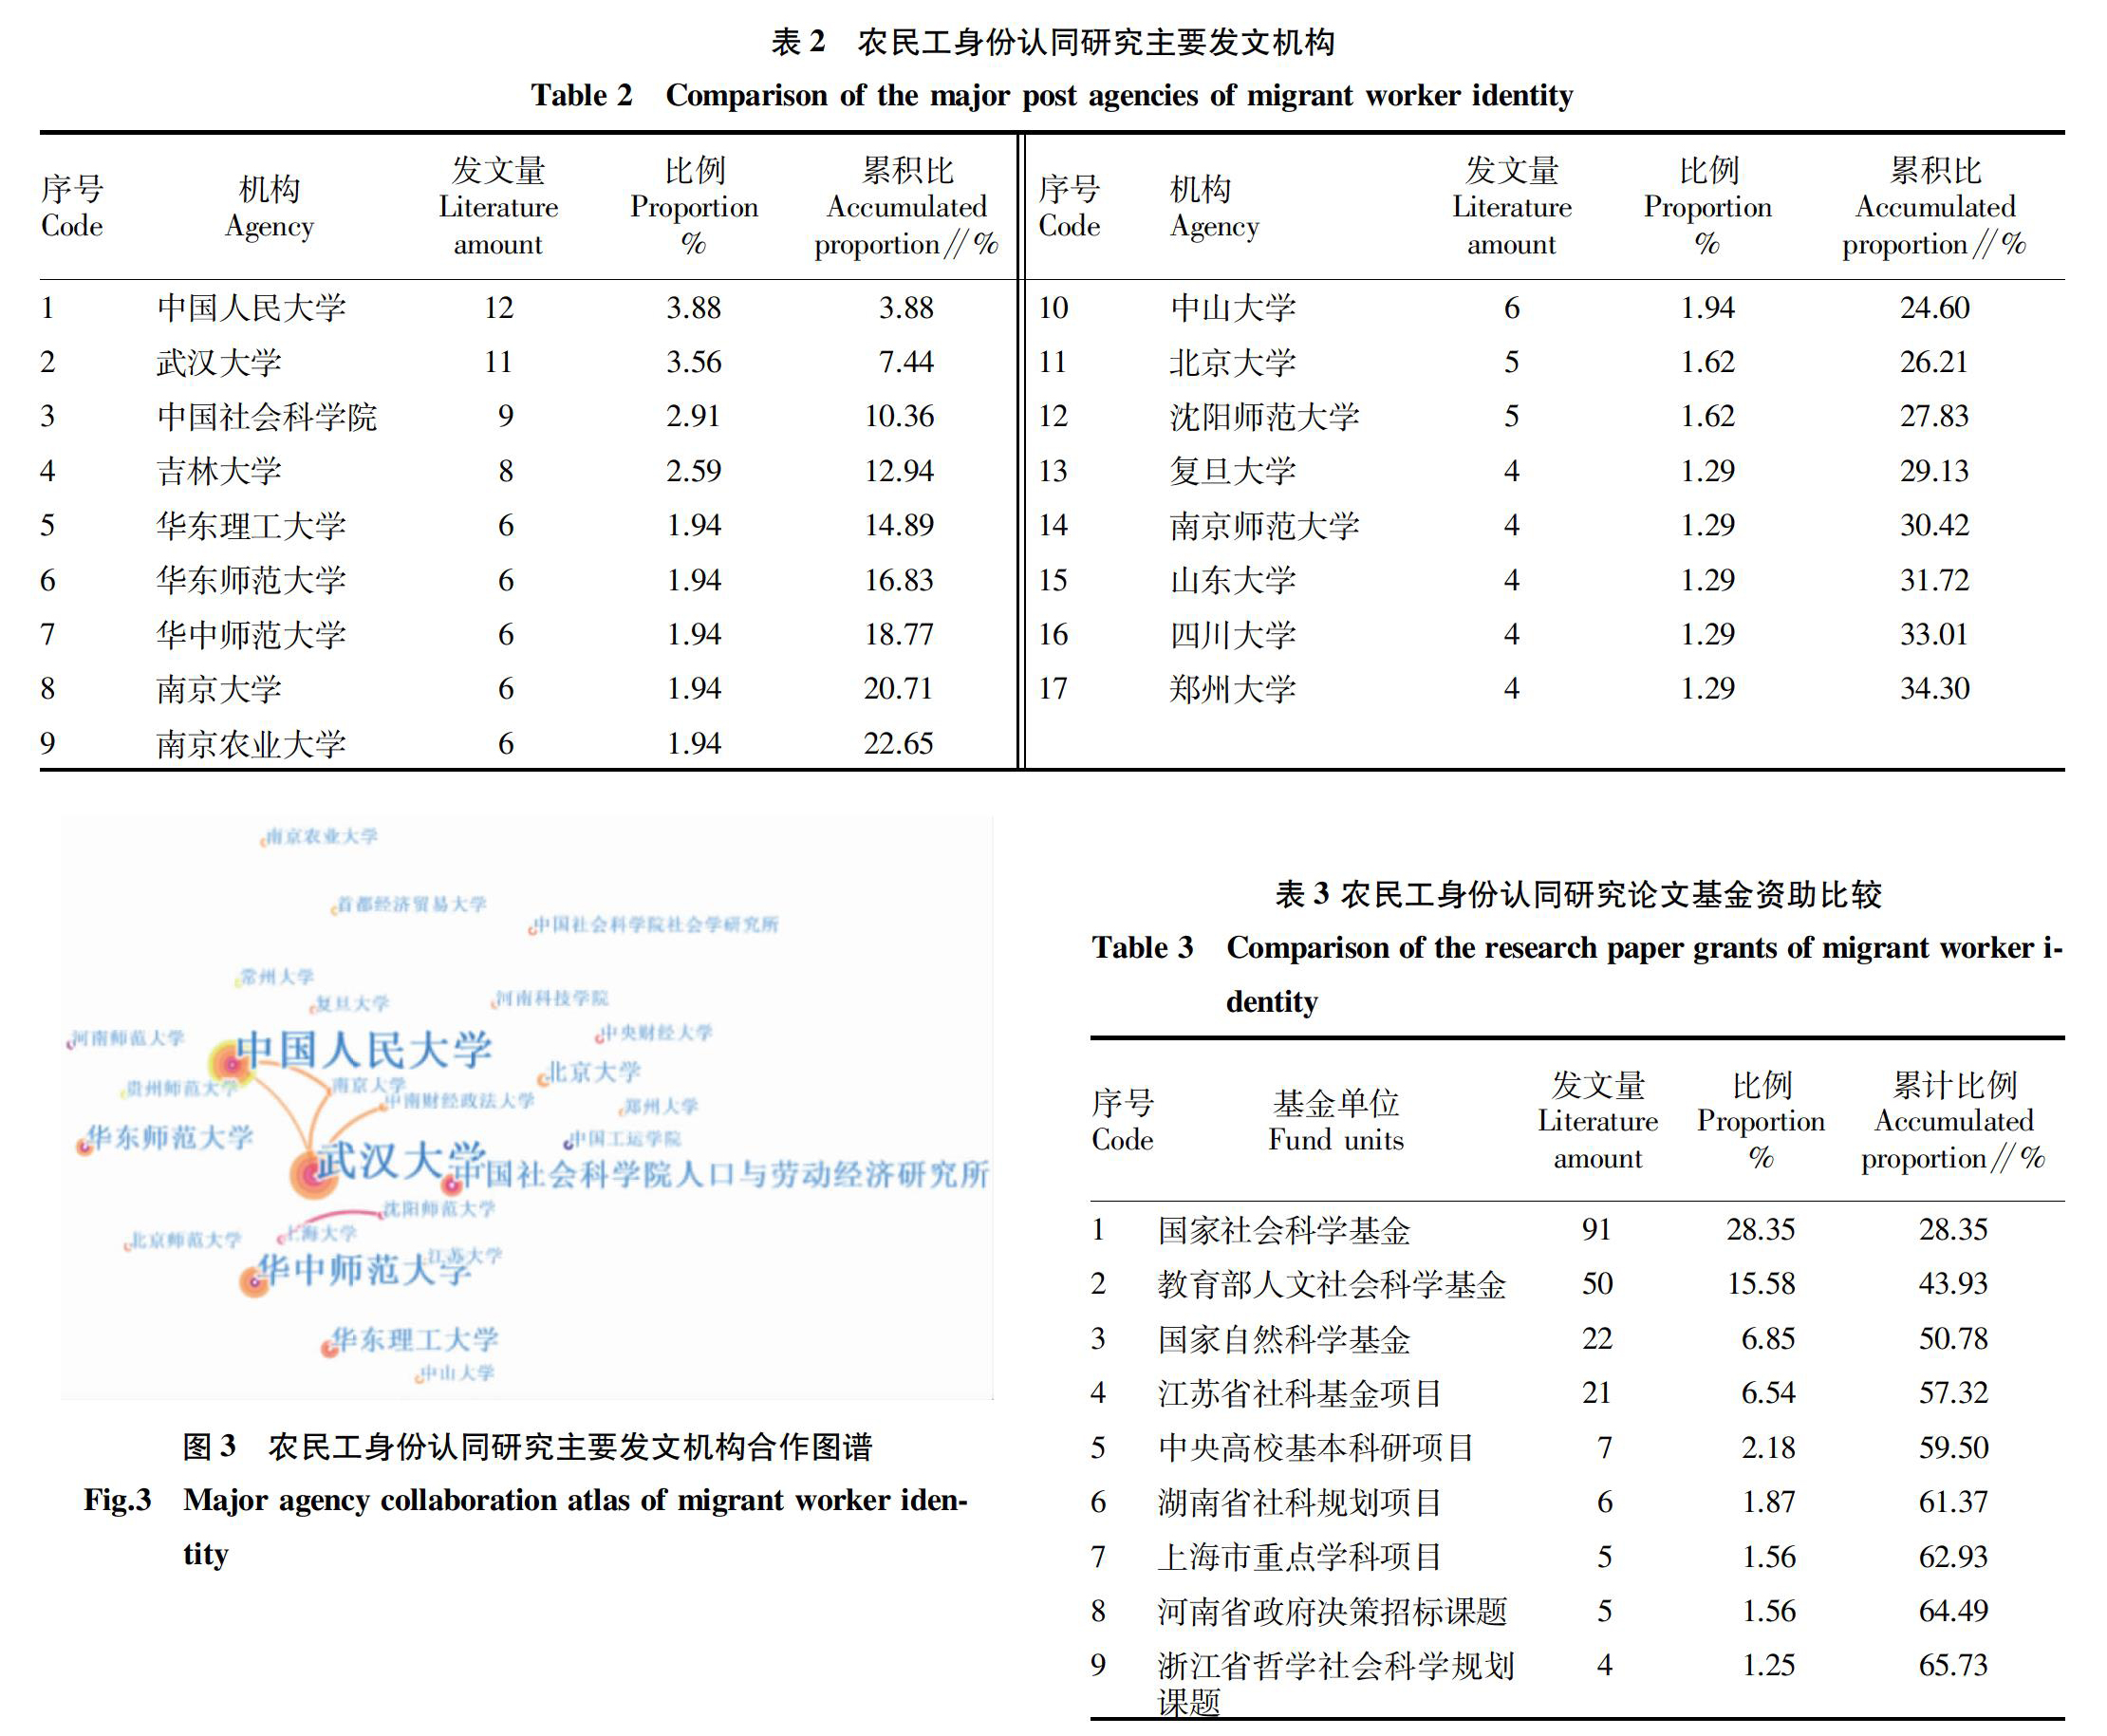Click the 图 3 Chinese figure caption
The image size is (2107, 1736).
[x=527, y=1447]
